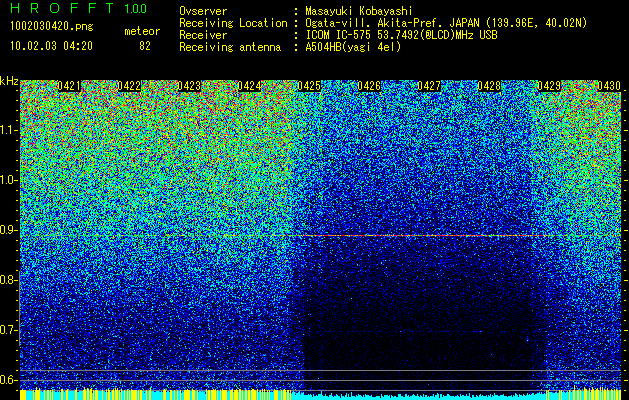Click the 0422 time marker
Viewport: 629px width, 400px height.
129,86
